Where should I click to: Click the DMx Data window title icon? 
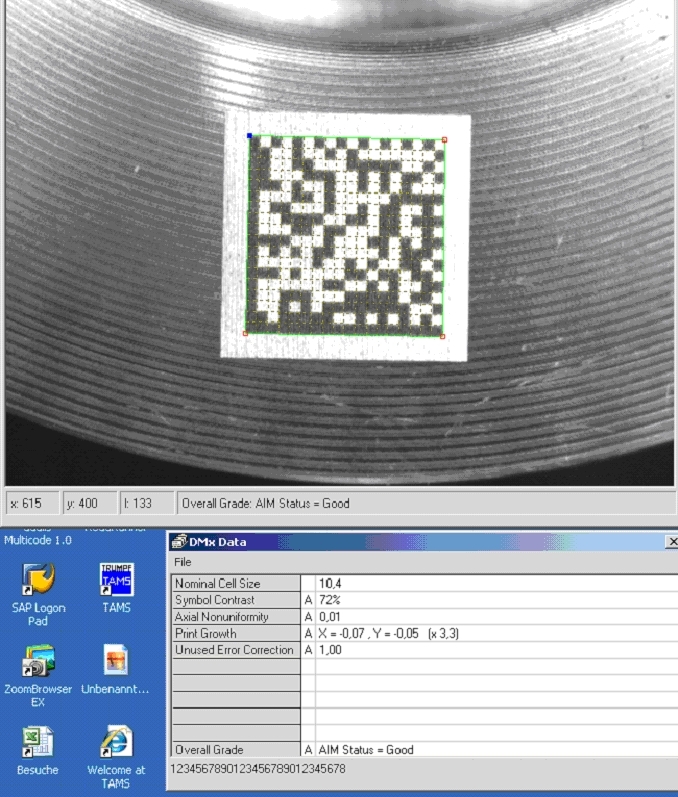(x=178, y=541)
